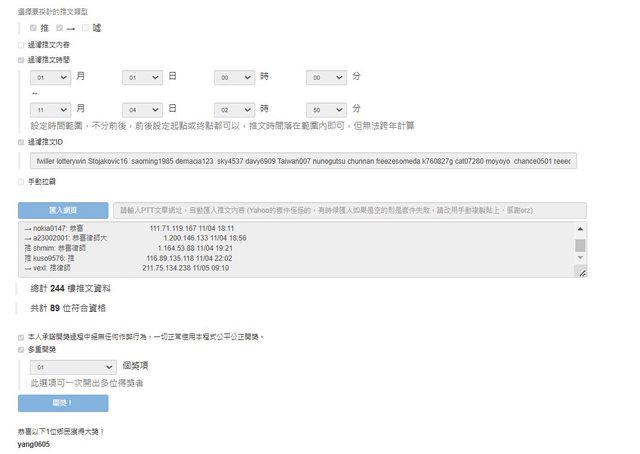640x454 pixels.
Task: Open the start minute dropdown
Action: tap(325, 77)
